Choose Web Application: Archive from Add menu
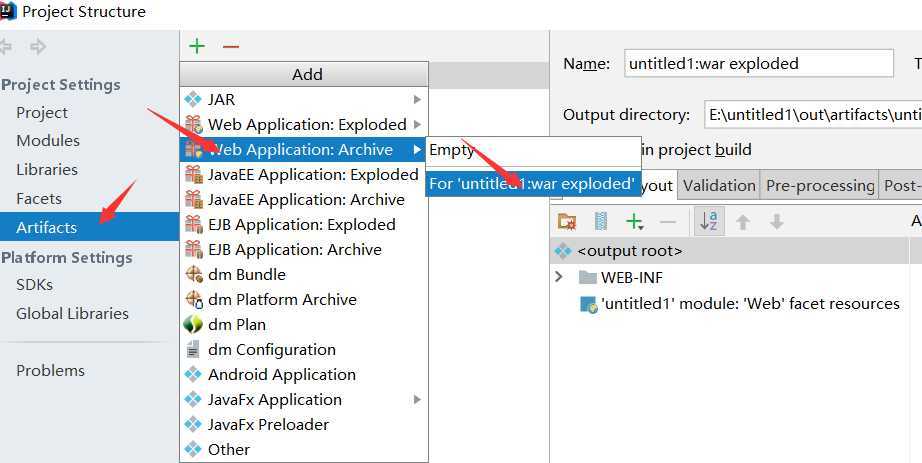Image resolution: width=922 pixels, height=463 pixels. (x=300, y=149)
